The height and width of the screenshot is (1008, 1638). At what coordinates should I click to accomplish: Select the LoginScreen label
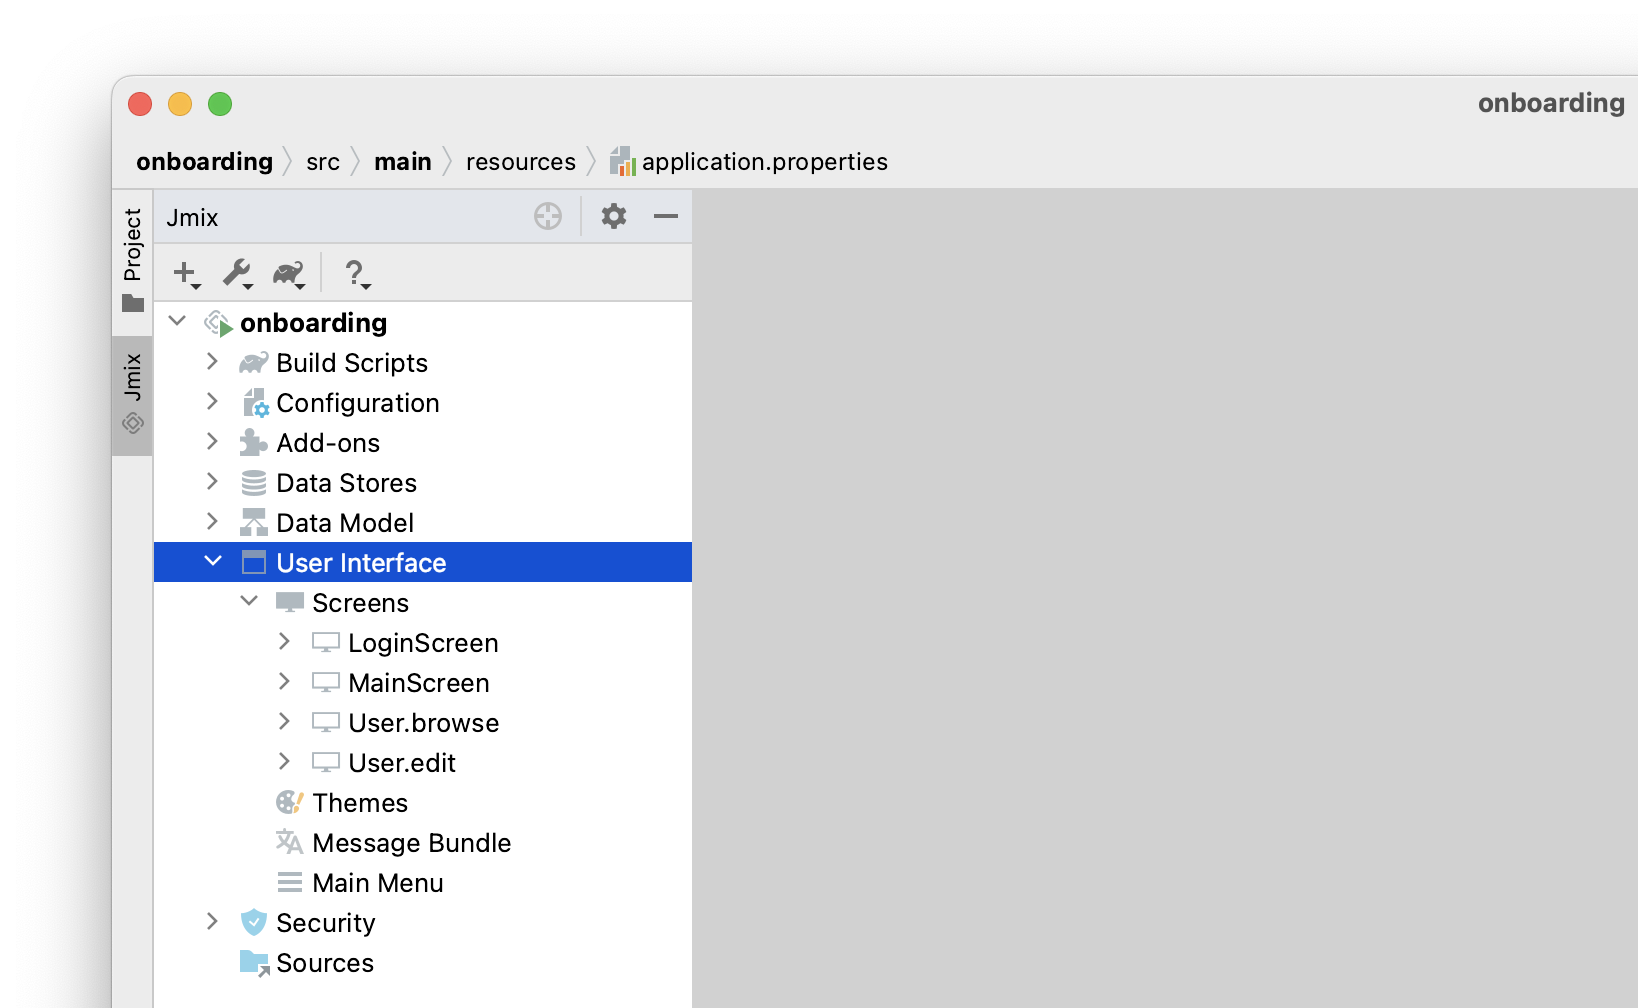pyautogui.click(x=423, y=643)
